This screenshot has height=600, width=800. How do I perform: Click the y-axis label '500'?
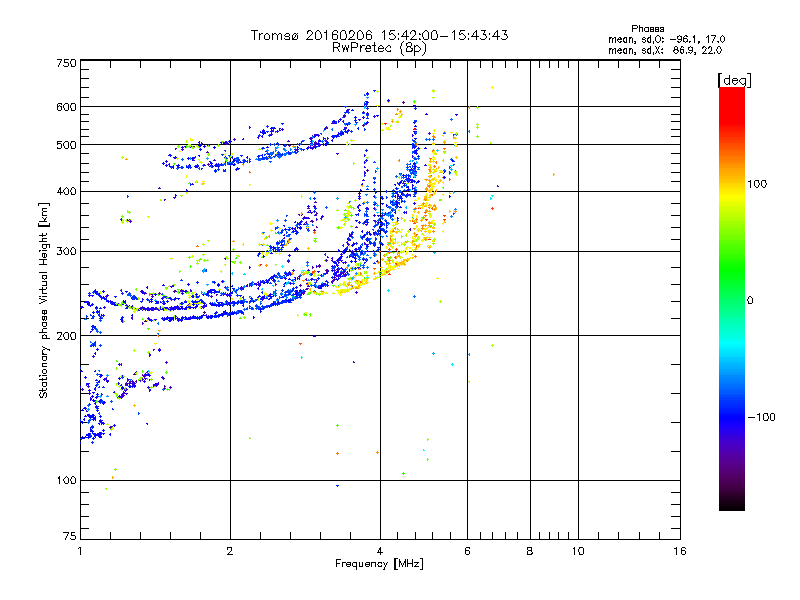coord(66,145)
